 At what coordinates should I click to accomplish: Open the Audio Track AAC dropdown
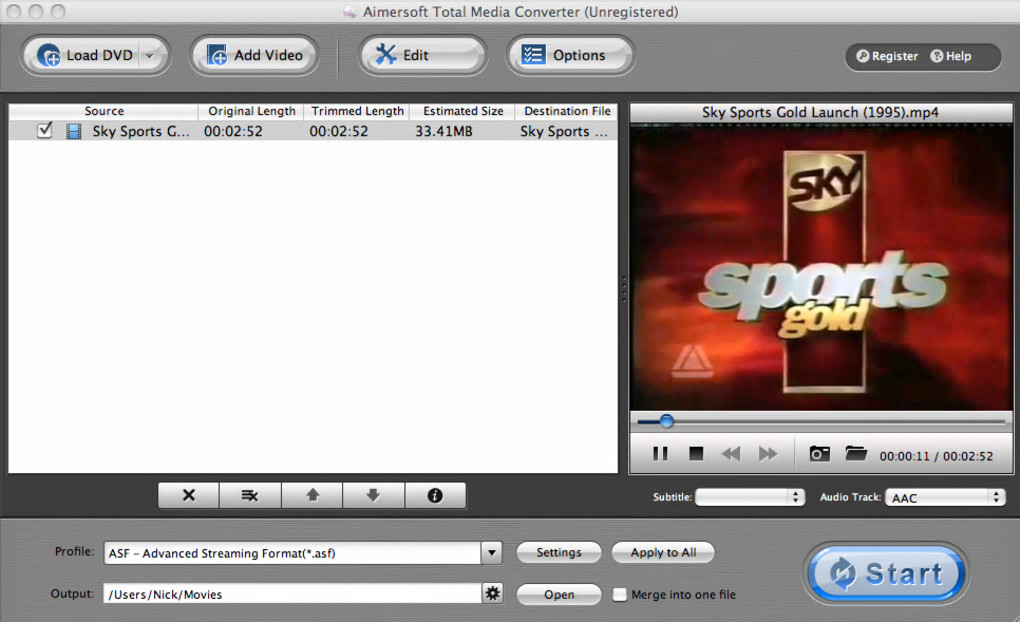click(x=945, y=497)
